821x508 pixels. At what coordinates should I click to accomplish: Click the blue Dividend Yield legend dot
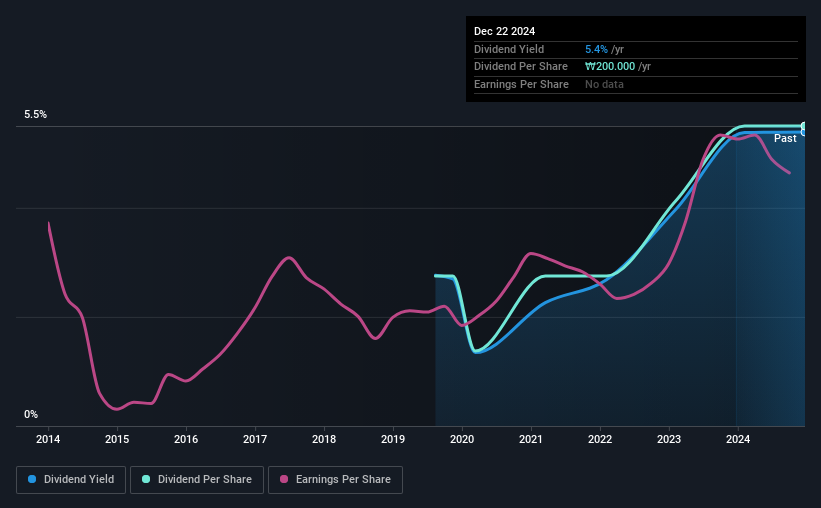pyautogui.click(x=32, y=479)
